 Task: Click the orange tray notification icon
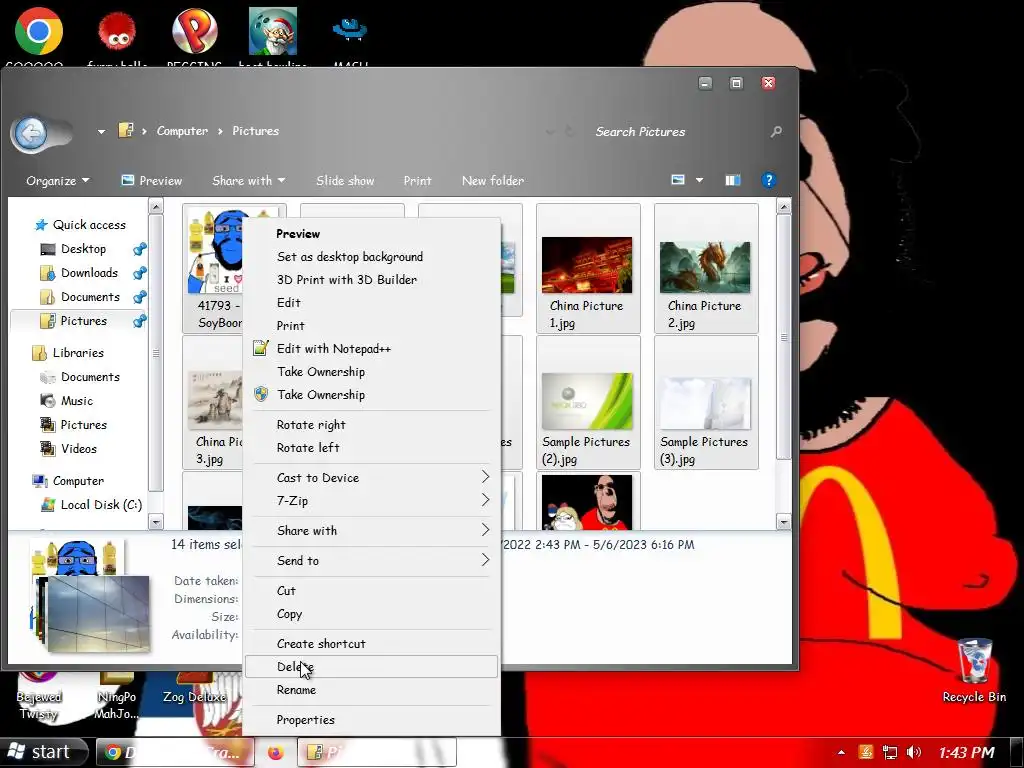[x=866, y=752]
